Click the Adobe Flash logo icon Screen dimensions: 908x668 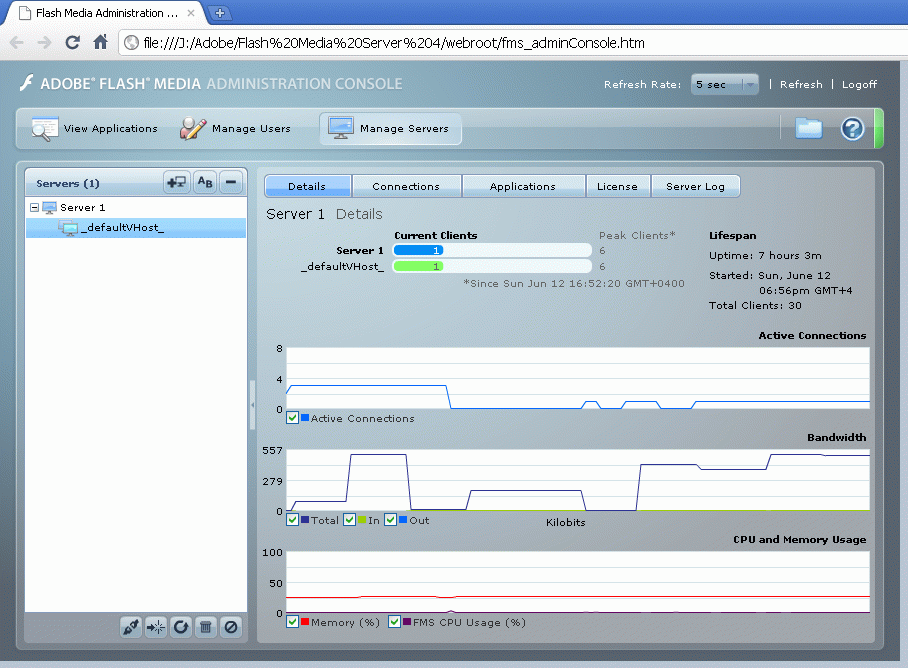(26, 83)
